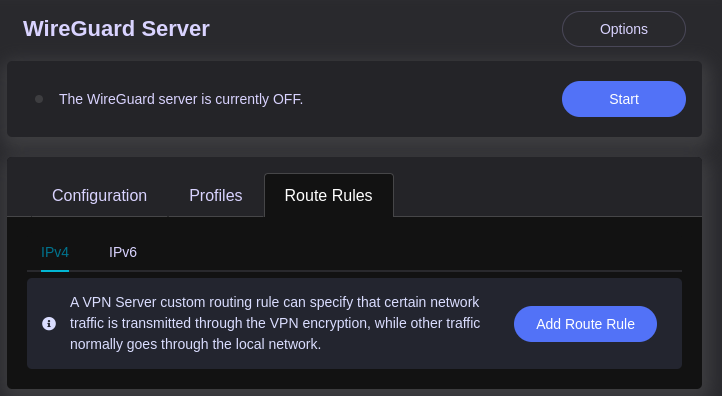
Task: Click the VPN custom routing rule description text
Action: [275, 323]
